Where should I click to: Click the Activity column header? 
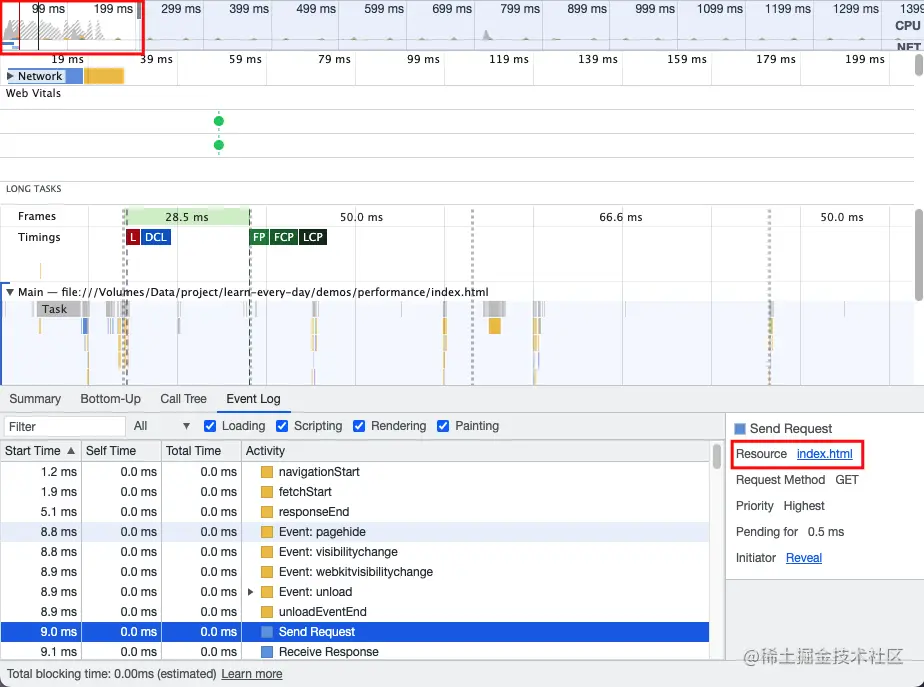[476, 451]
